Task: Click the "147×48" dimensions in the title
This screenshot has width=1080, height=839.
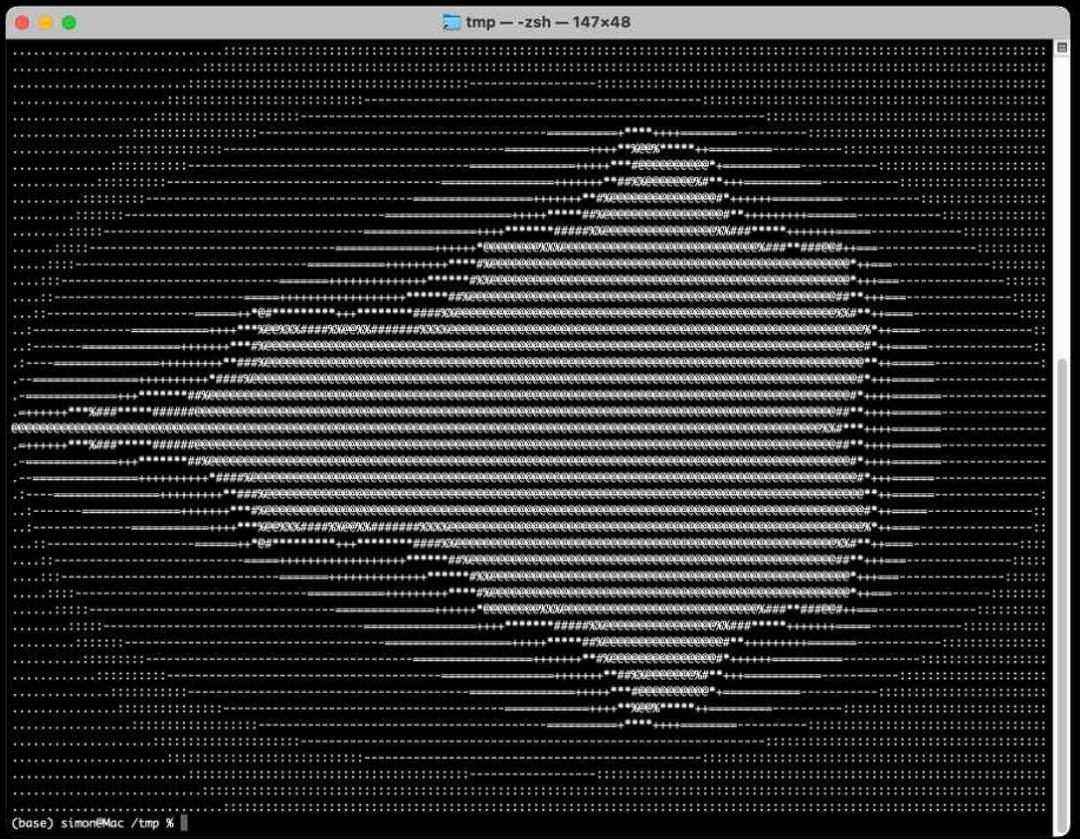Action: pos(602,22)
